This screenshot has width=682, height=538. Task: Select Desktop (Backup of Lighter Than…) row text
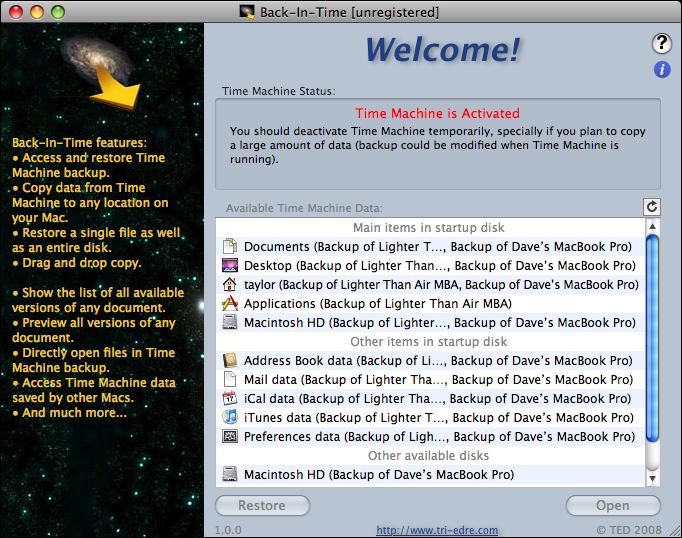(x=440, y=265)
